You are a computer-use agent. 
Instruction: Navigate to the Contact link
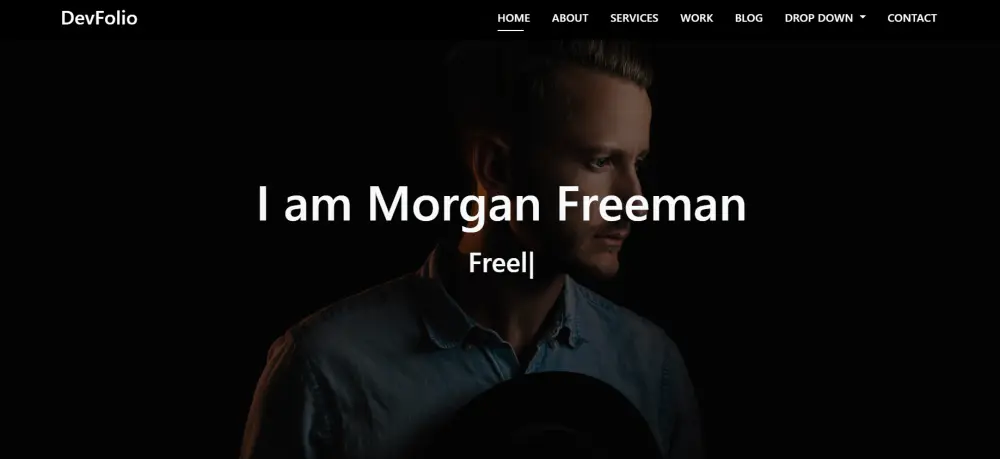coord(912,18)
